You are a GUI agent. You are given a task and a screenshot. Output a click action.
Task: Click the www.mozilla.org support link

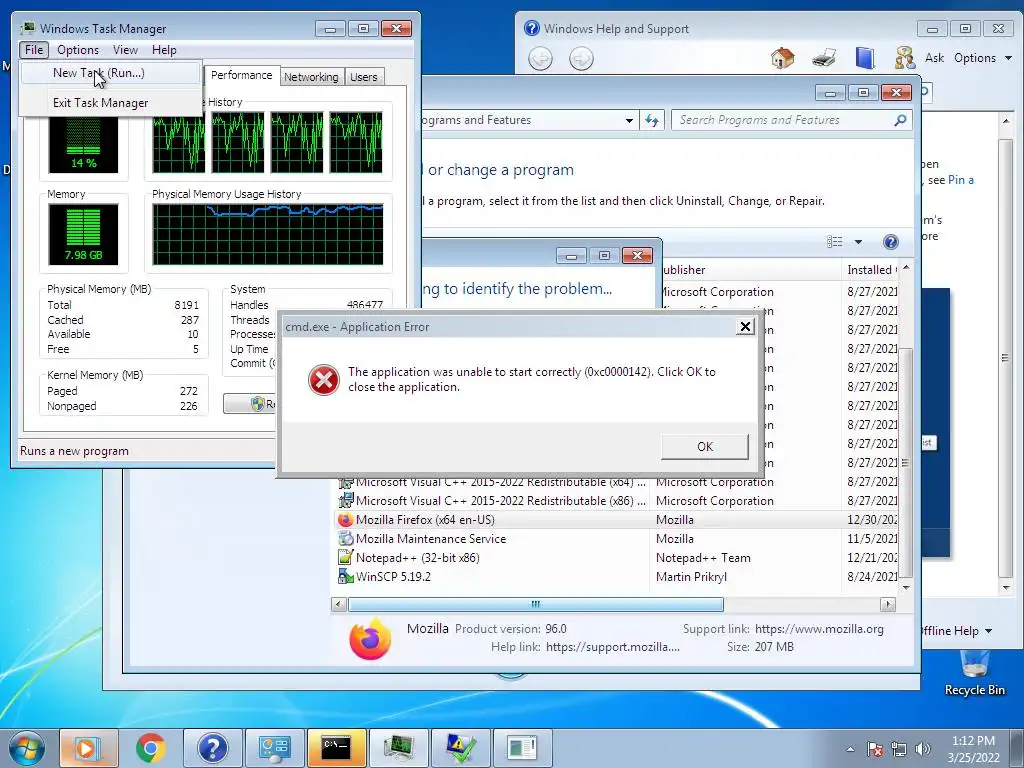point(819,629)
